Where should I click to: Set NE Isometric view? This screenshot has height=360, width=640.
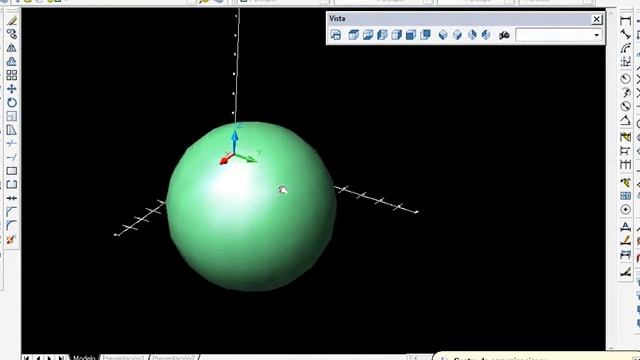pyautogui.click(x=472, y=35)
